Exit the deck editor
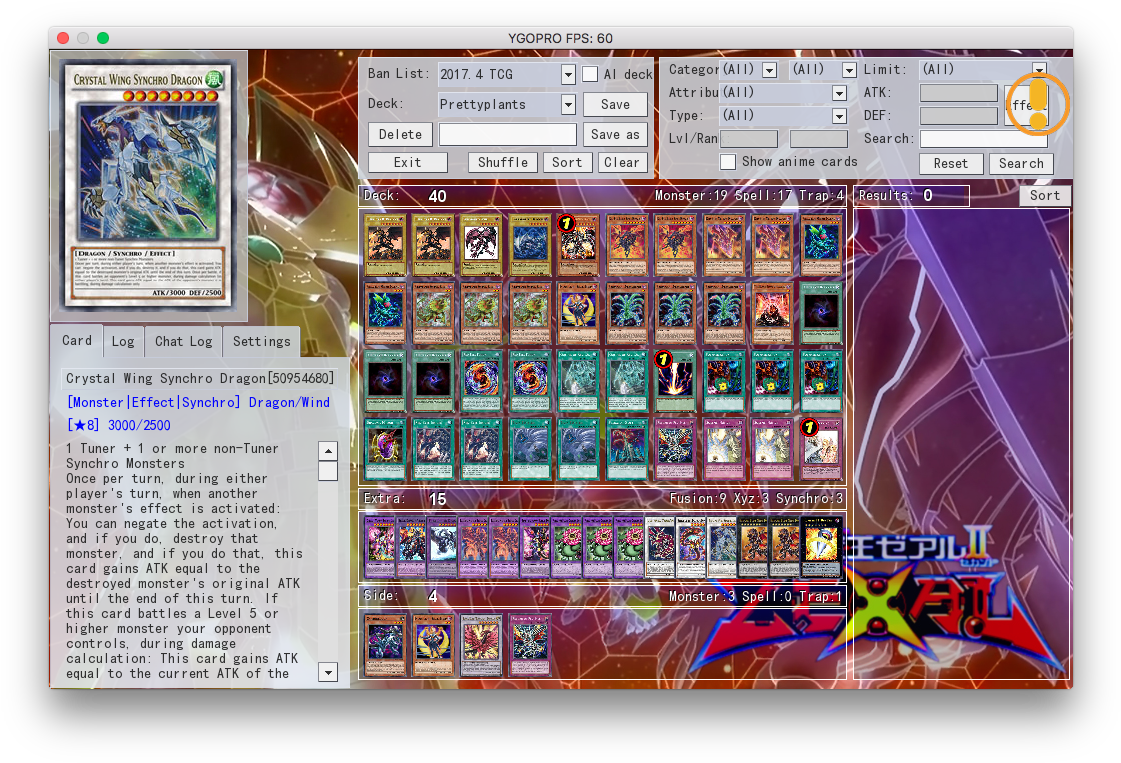The image size is (1121, 763). [408, 162]
